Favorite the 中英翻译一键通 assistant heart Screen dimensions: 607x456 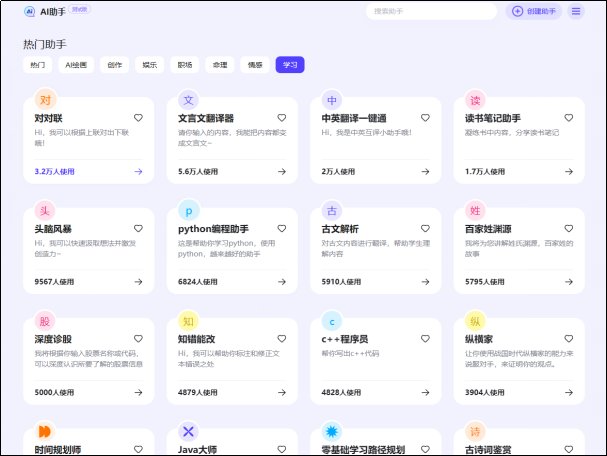tap(425, 118)
